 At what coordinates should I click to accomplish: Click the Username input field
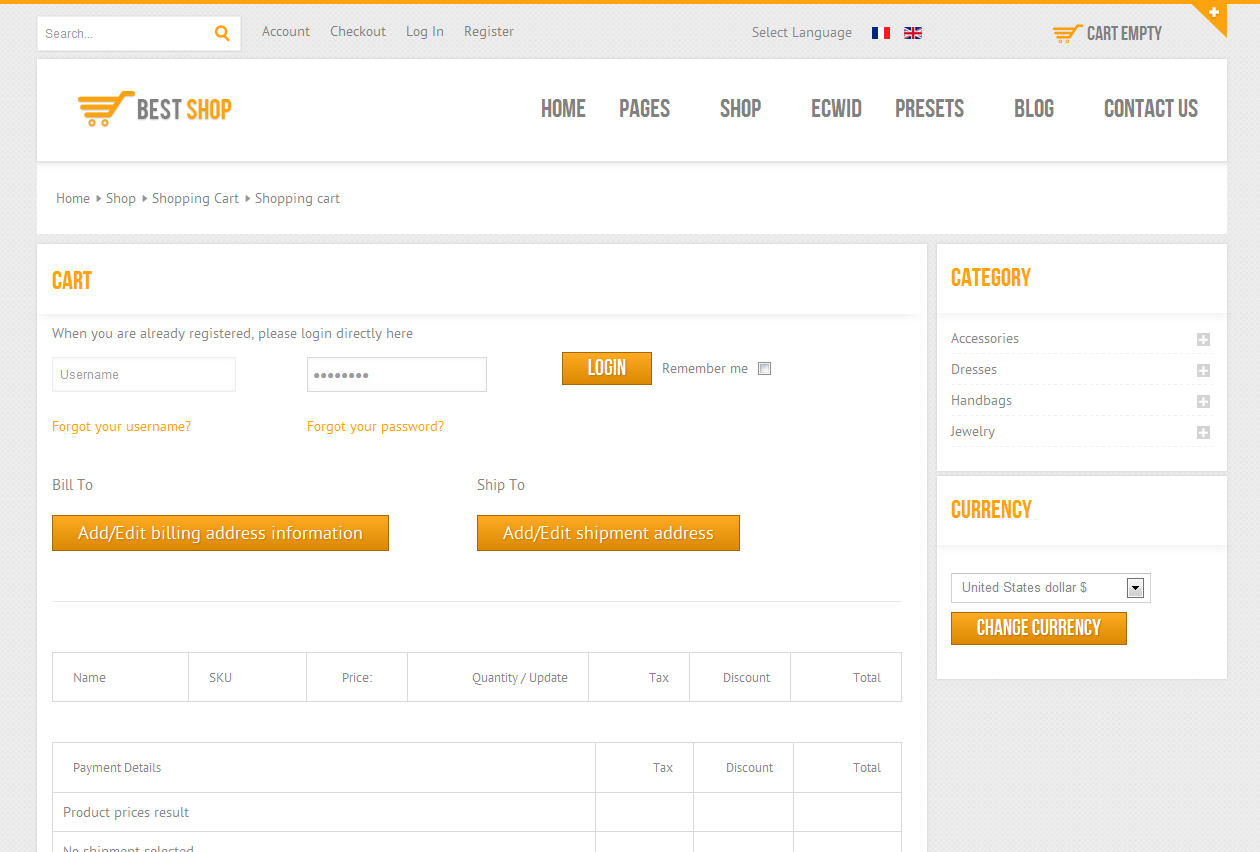point(143,374)
